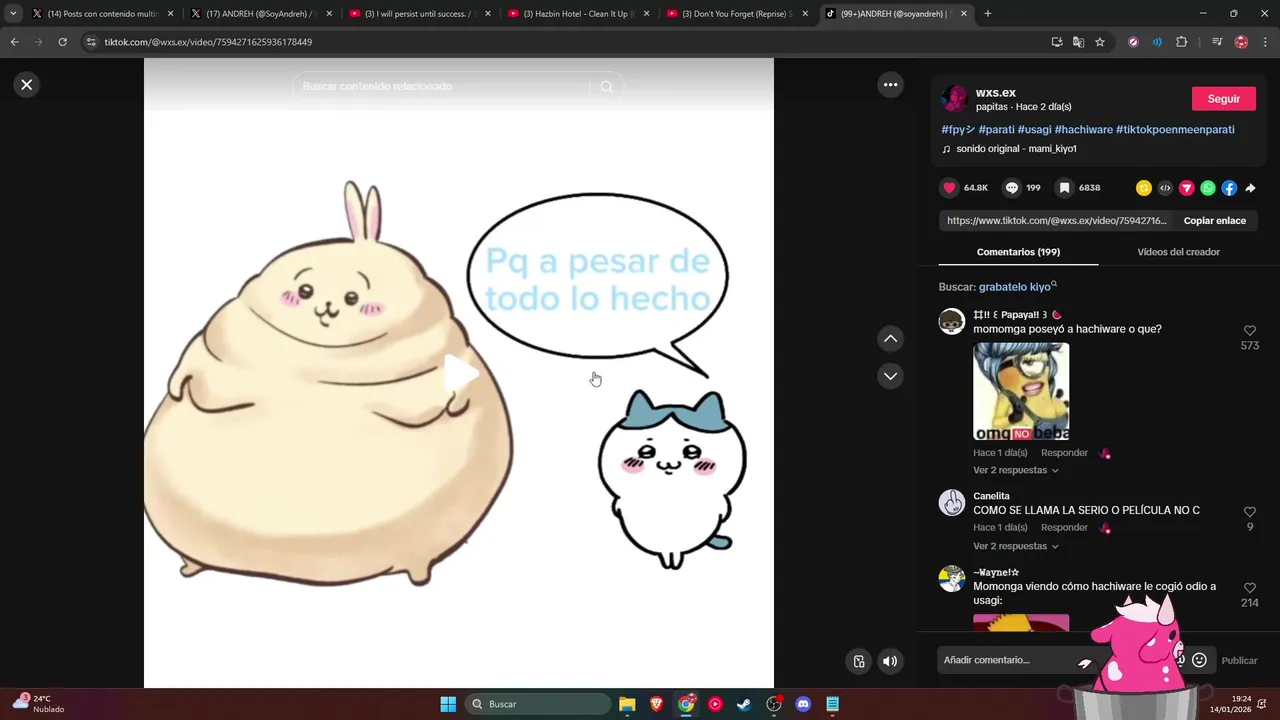1280x720 pixels.
Task: Send to friends via red paper-plane icon
Action: tap(1187, 188)
